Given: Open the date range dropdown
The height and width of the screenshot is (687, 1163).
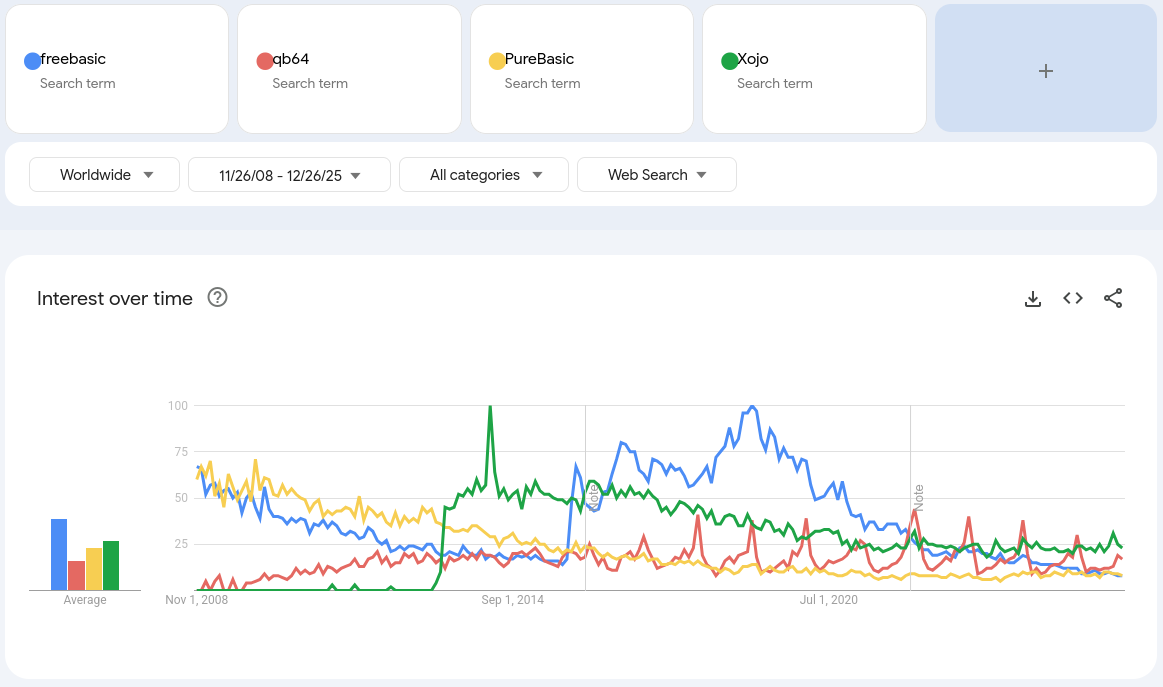Looking at the screenshot, I should click(x=289, y=174).
